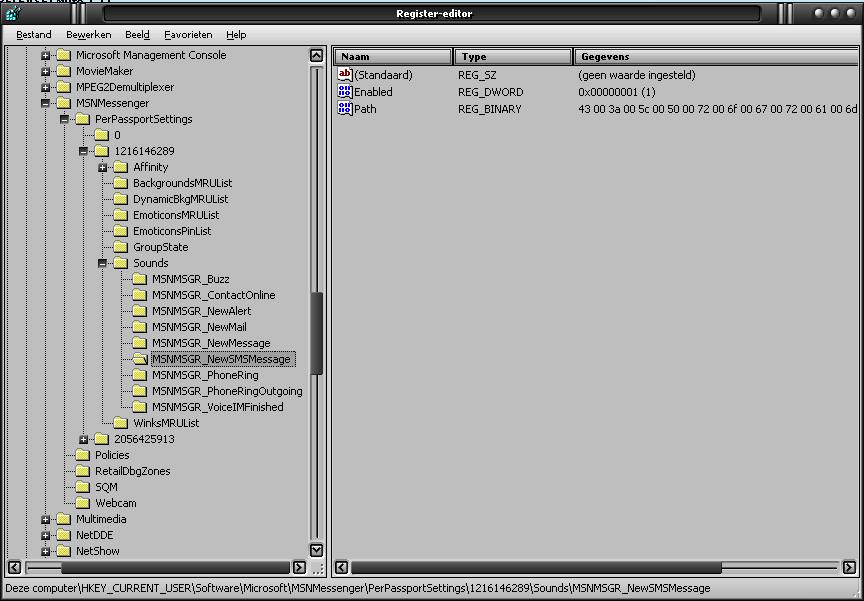Image resolution: width=864 pixels, height=601 pixels.
Task: Click the Path binary value icon
Action: pos(345,108)
